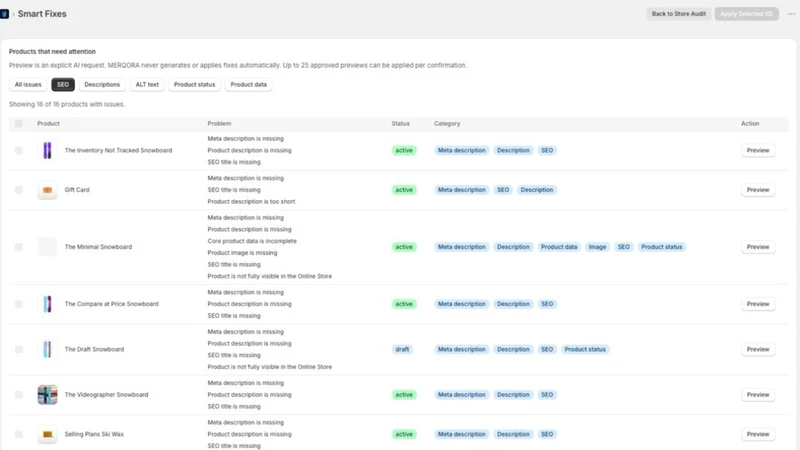Click the Selling Plans Ski Wax image
The image size is (800, 450).
click(x=47, y=434)
